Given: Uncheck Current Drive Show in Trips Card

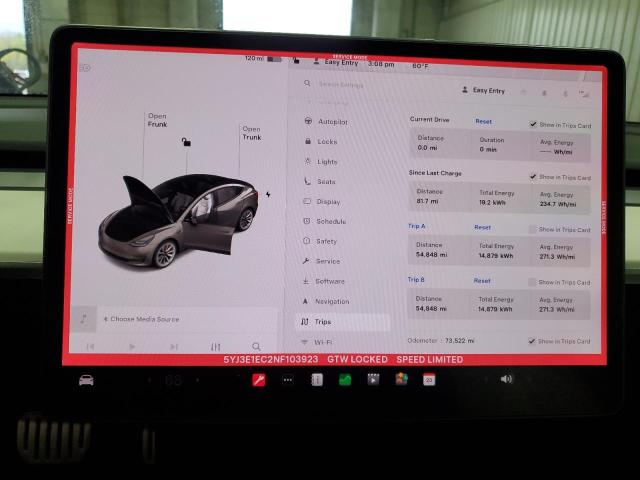Looking at the screenshot, I should click(x=533, y=124).
